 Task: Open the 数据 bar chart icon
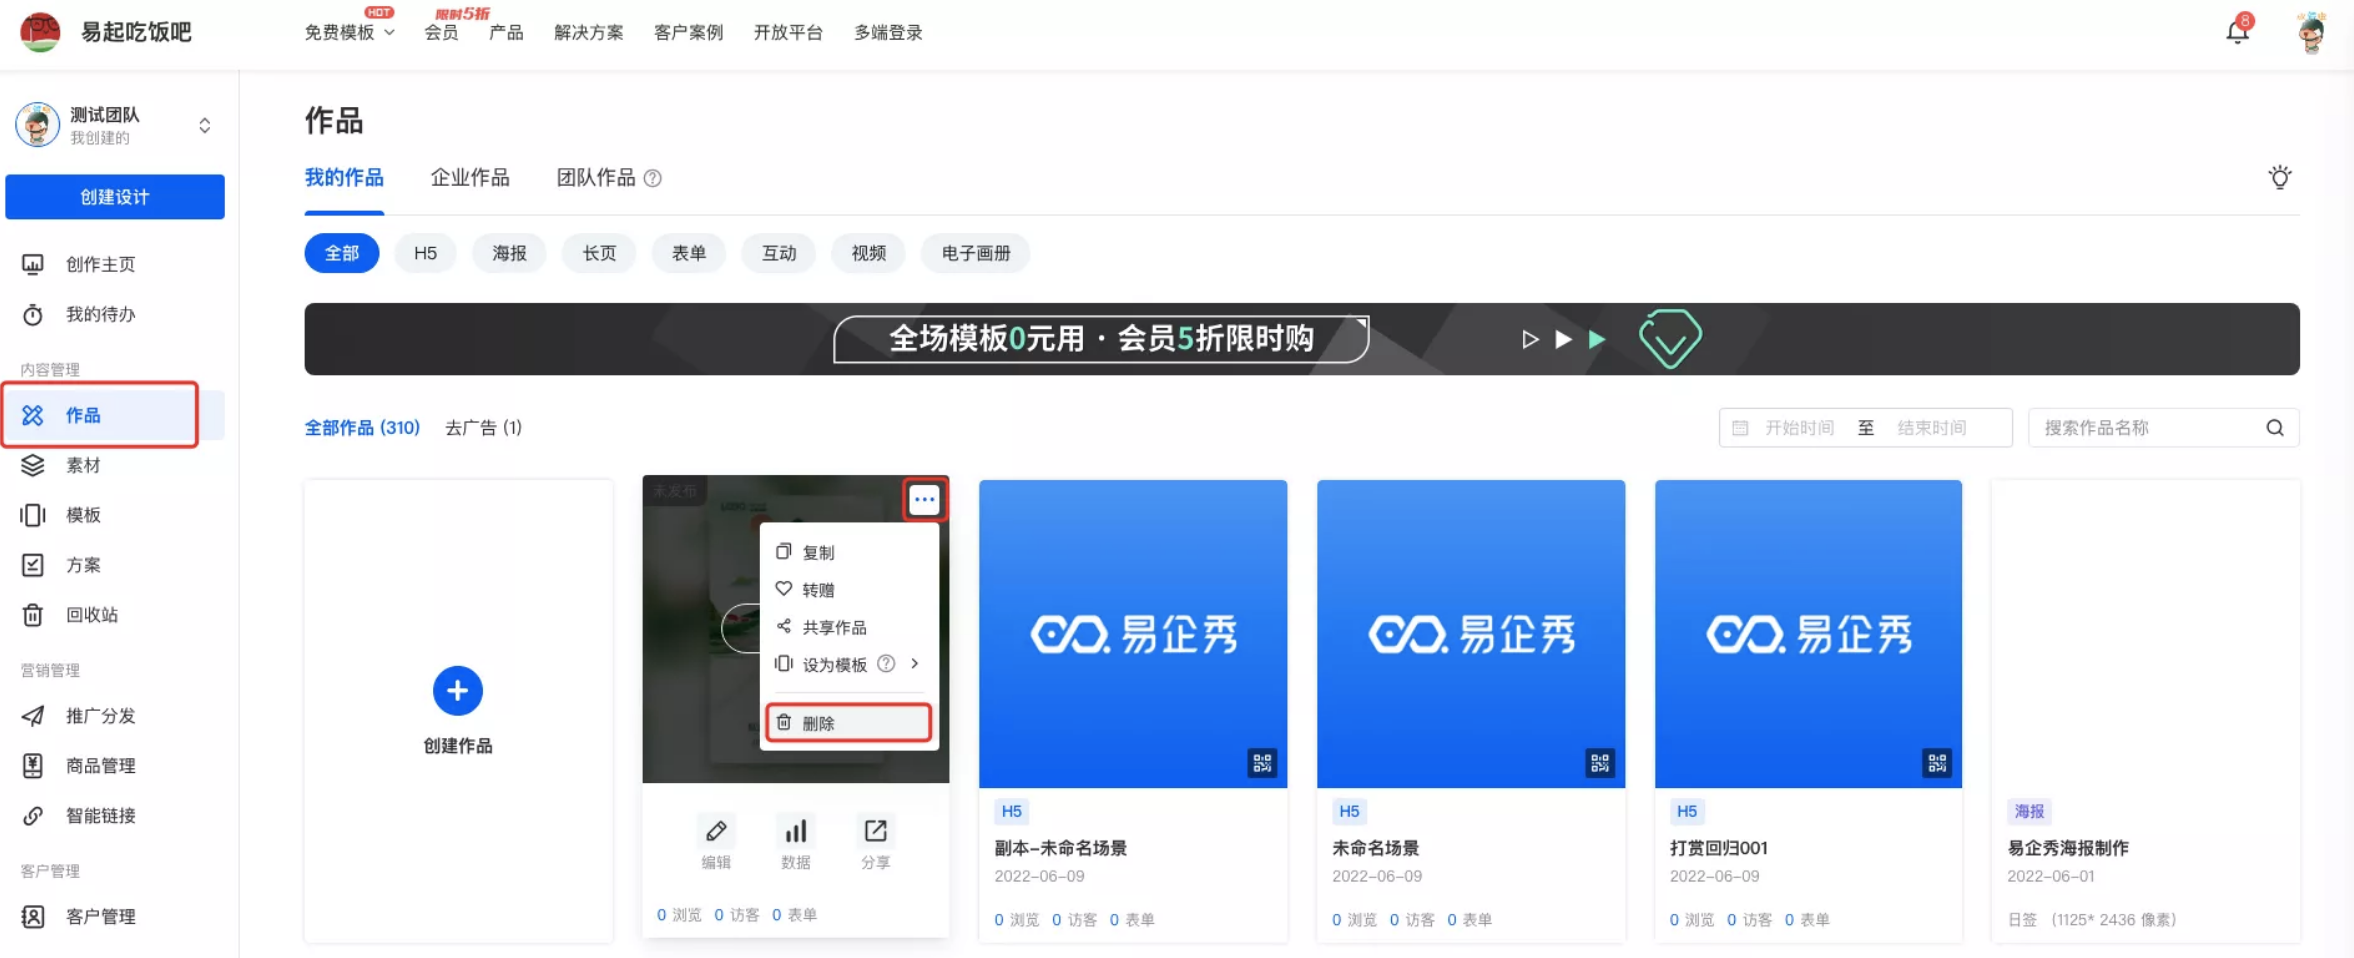pyautogui.click(x=796, y=831)
